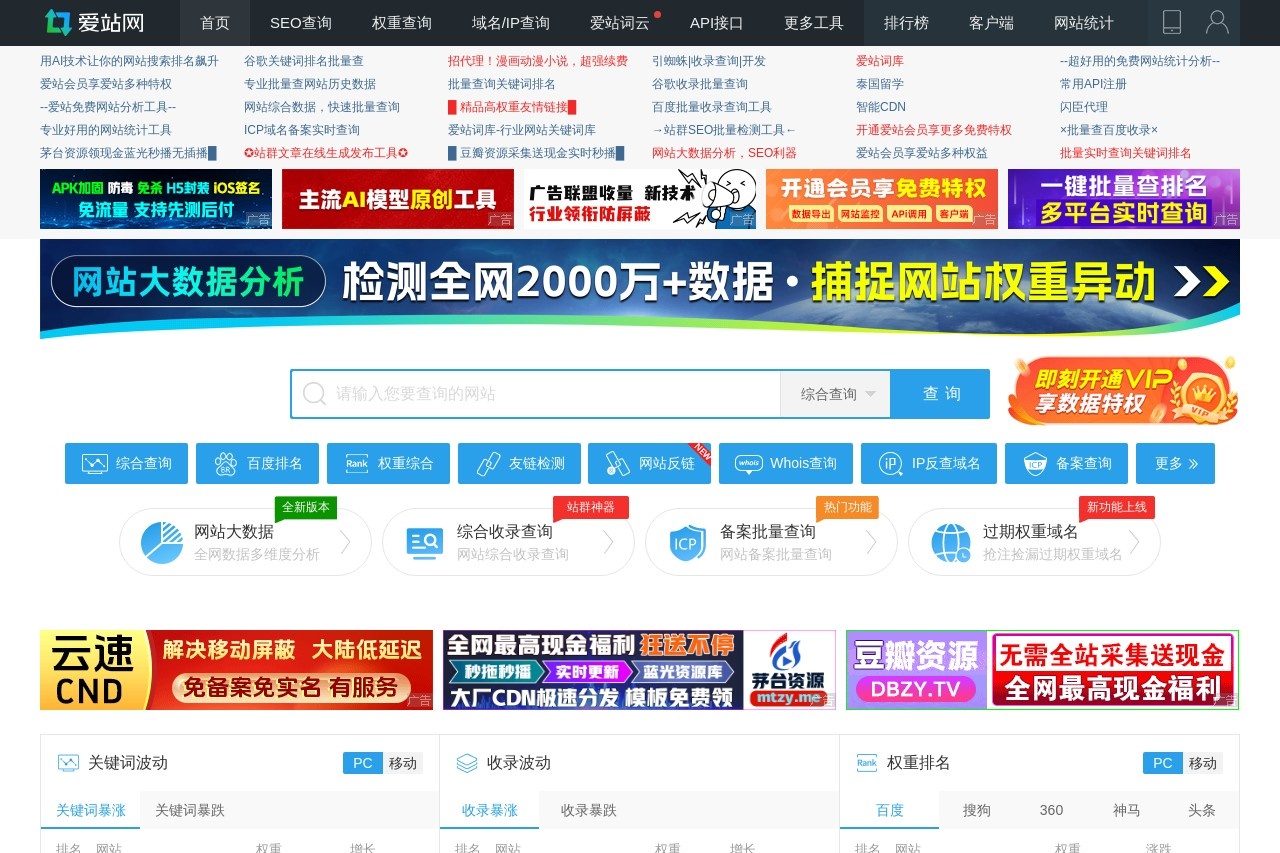Screen dimensions: 1280x853
Task: Go to 首页 in navigation bar
Action: [215, 23]
